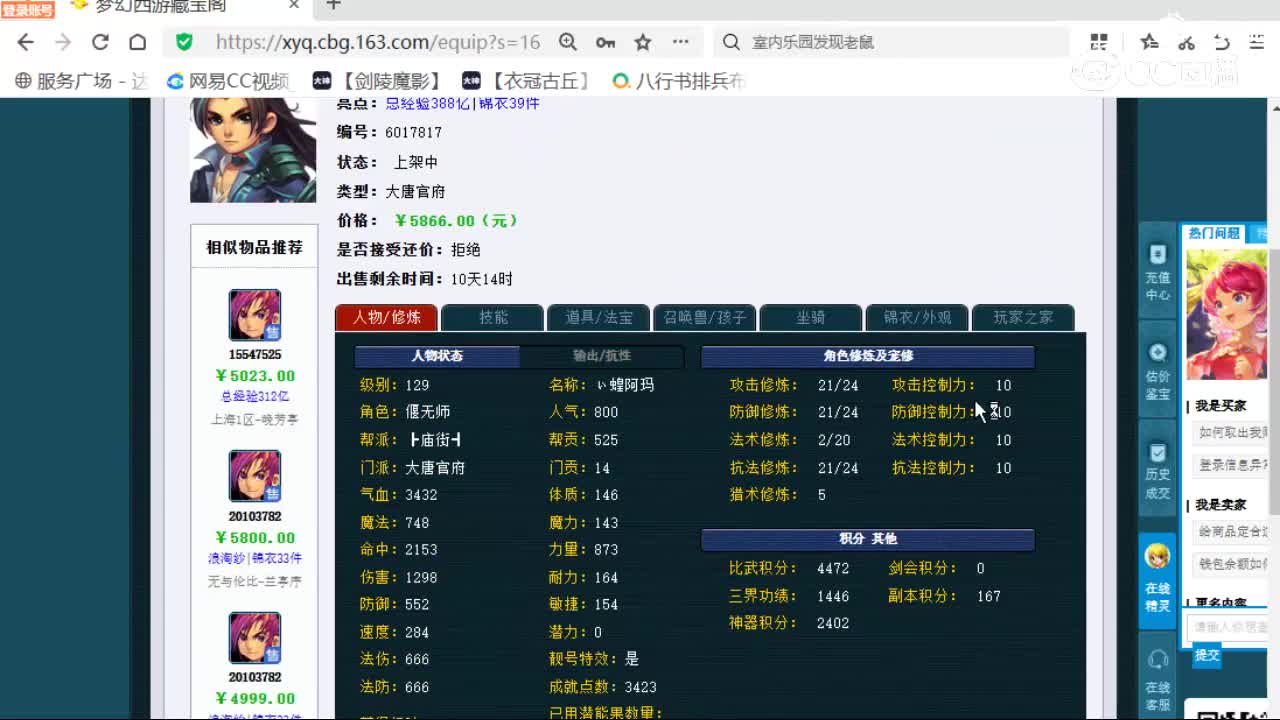Screen dimensions: 1280x720
Task: Click the 登录账号 label in title bar
Action: (x=28, y=10)
